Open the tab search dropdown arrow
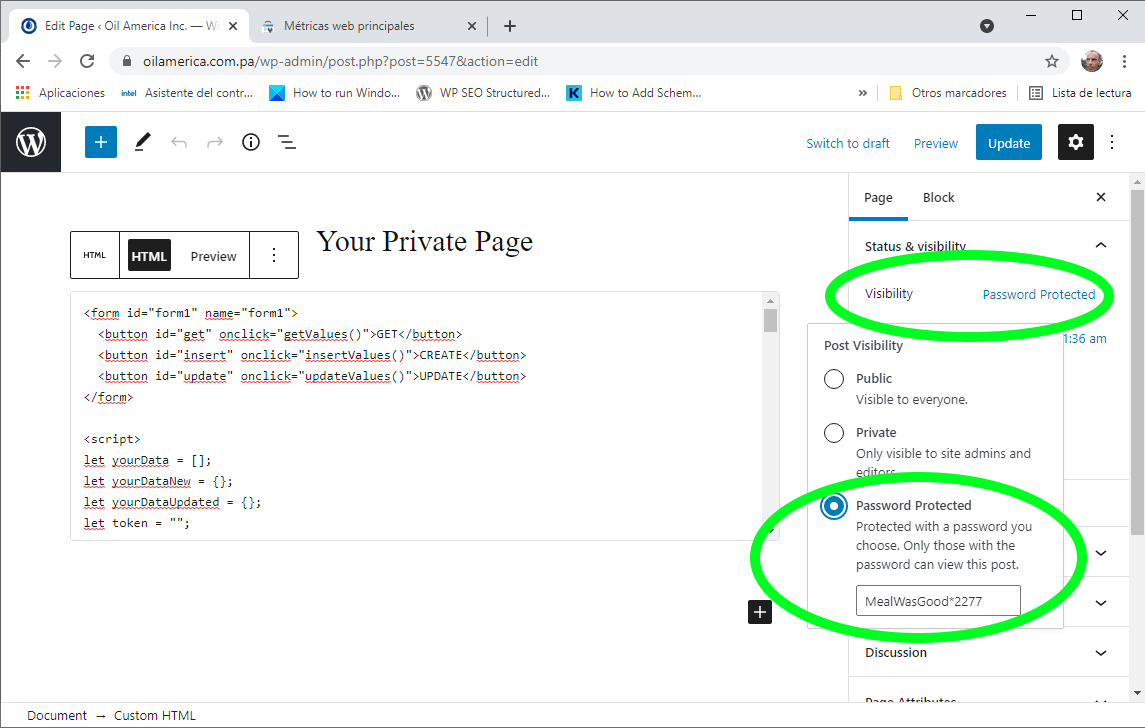 click(987, 26)
